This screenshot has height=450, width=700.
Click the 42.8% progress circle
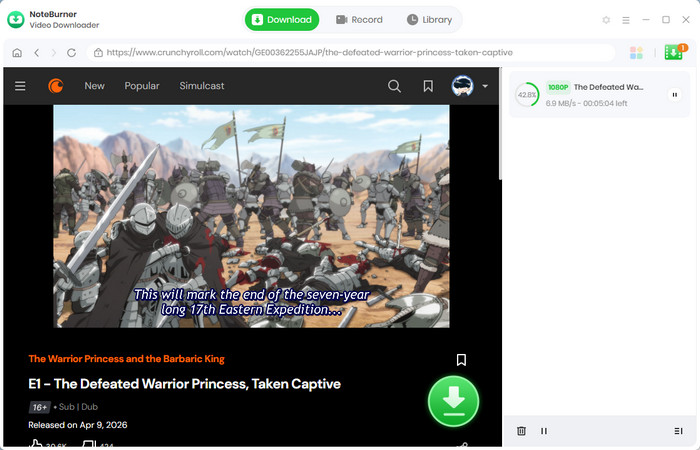click(527, 95)
